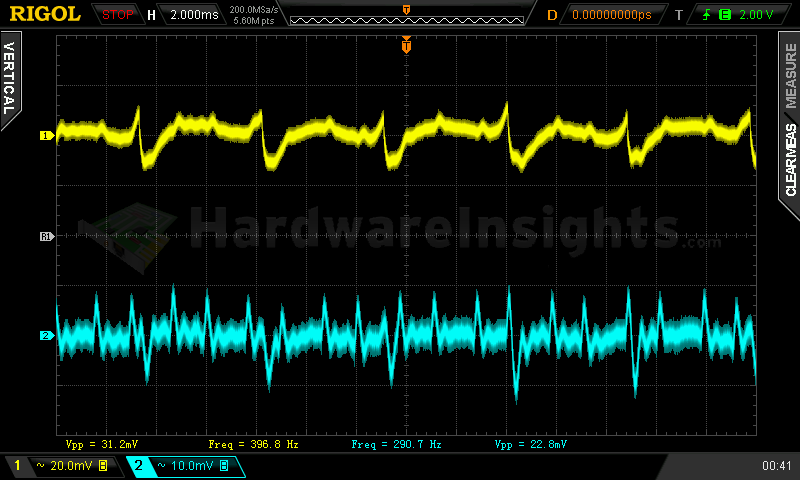Image resolution: width=800 pixels, height=480 pixels.
Task: Click the orange trigger position marker above grid
Action: coord(406,45)
